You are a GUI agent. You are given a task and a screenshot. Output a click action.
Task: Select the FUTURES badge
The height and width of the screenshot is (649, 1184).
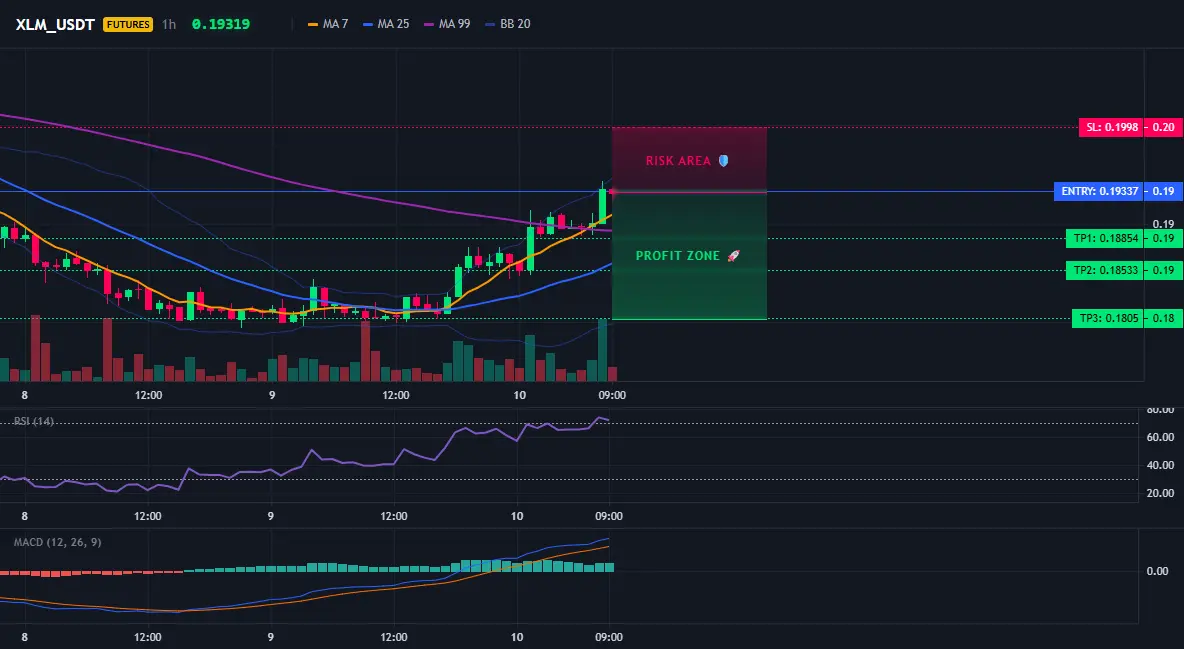(128, 24)
